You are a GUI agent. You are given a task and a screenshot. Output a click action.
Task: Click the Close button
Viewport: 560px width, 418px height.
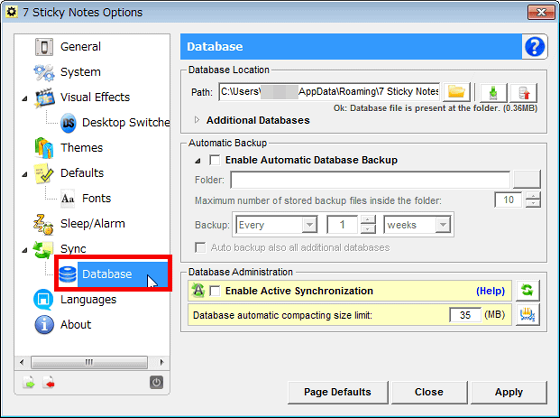[429, 392]
